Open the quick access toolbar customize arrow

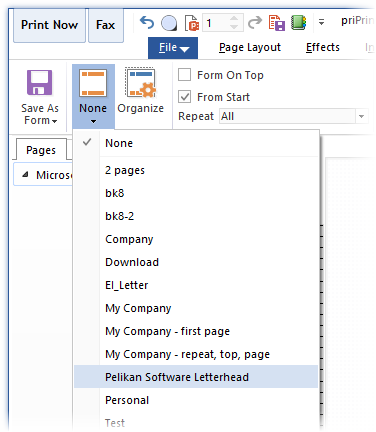pyautogui.click(x=321, y=23)
